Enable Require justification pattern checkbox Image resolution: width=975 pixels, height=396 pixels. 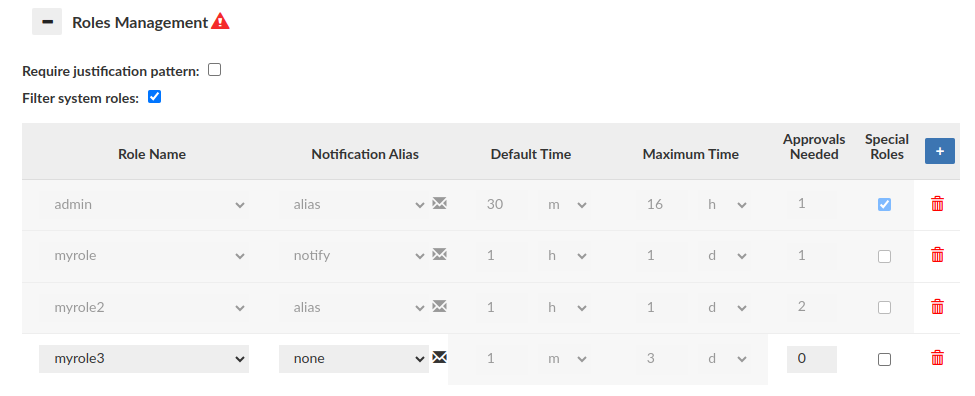click(x=215, y=70)
